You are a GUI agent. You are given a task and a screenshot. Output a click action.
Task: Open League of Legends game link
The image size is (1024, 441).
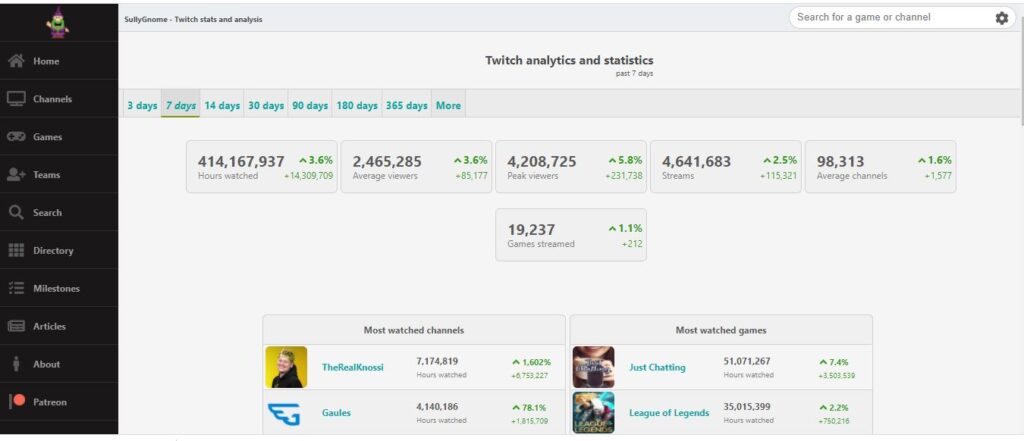coord(669,413)
